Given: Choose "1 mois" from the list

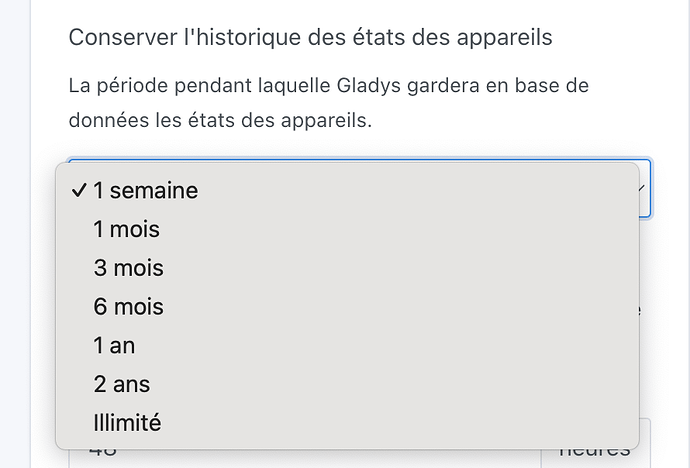Looking at the screenshot, I should click(126, 229).
